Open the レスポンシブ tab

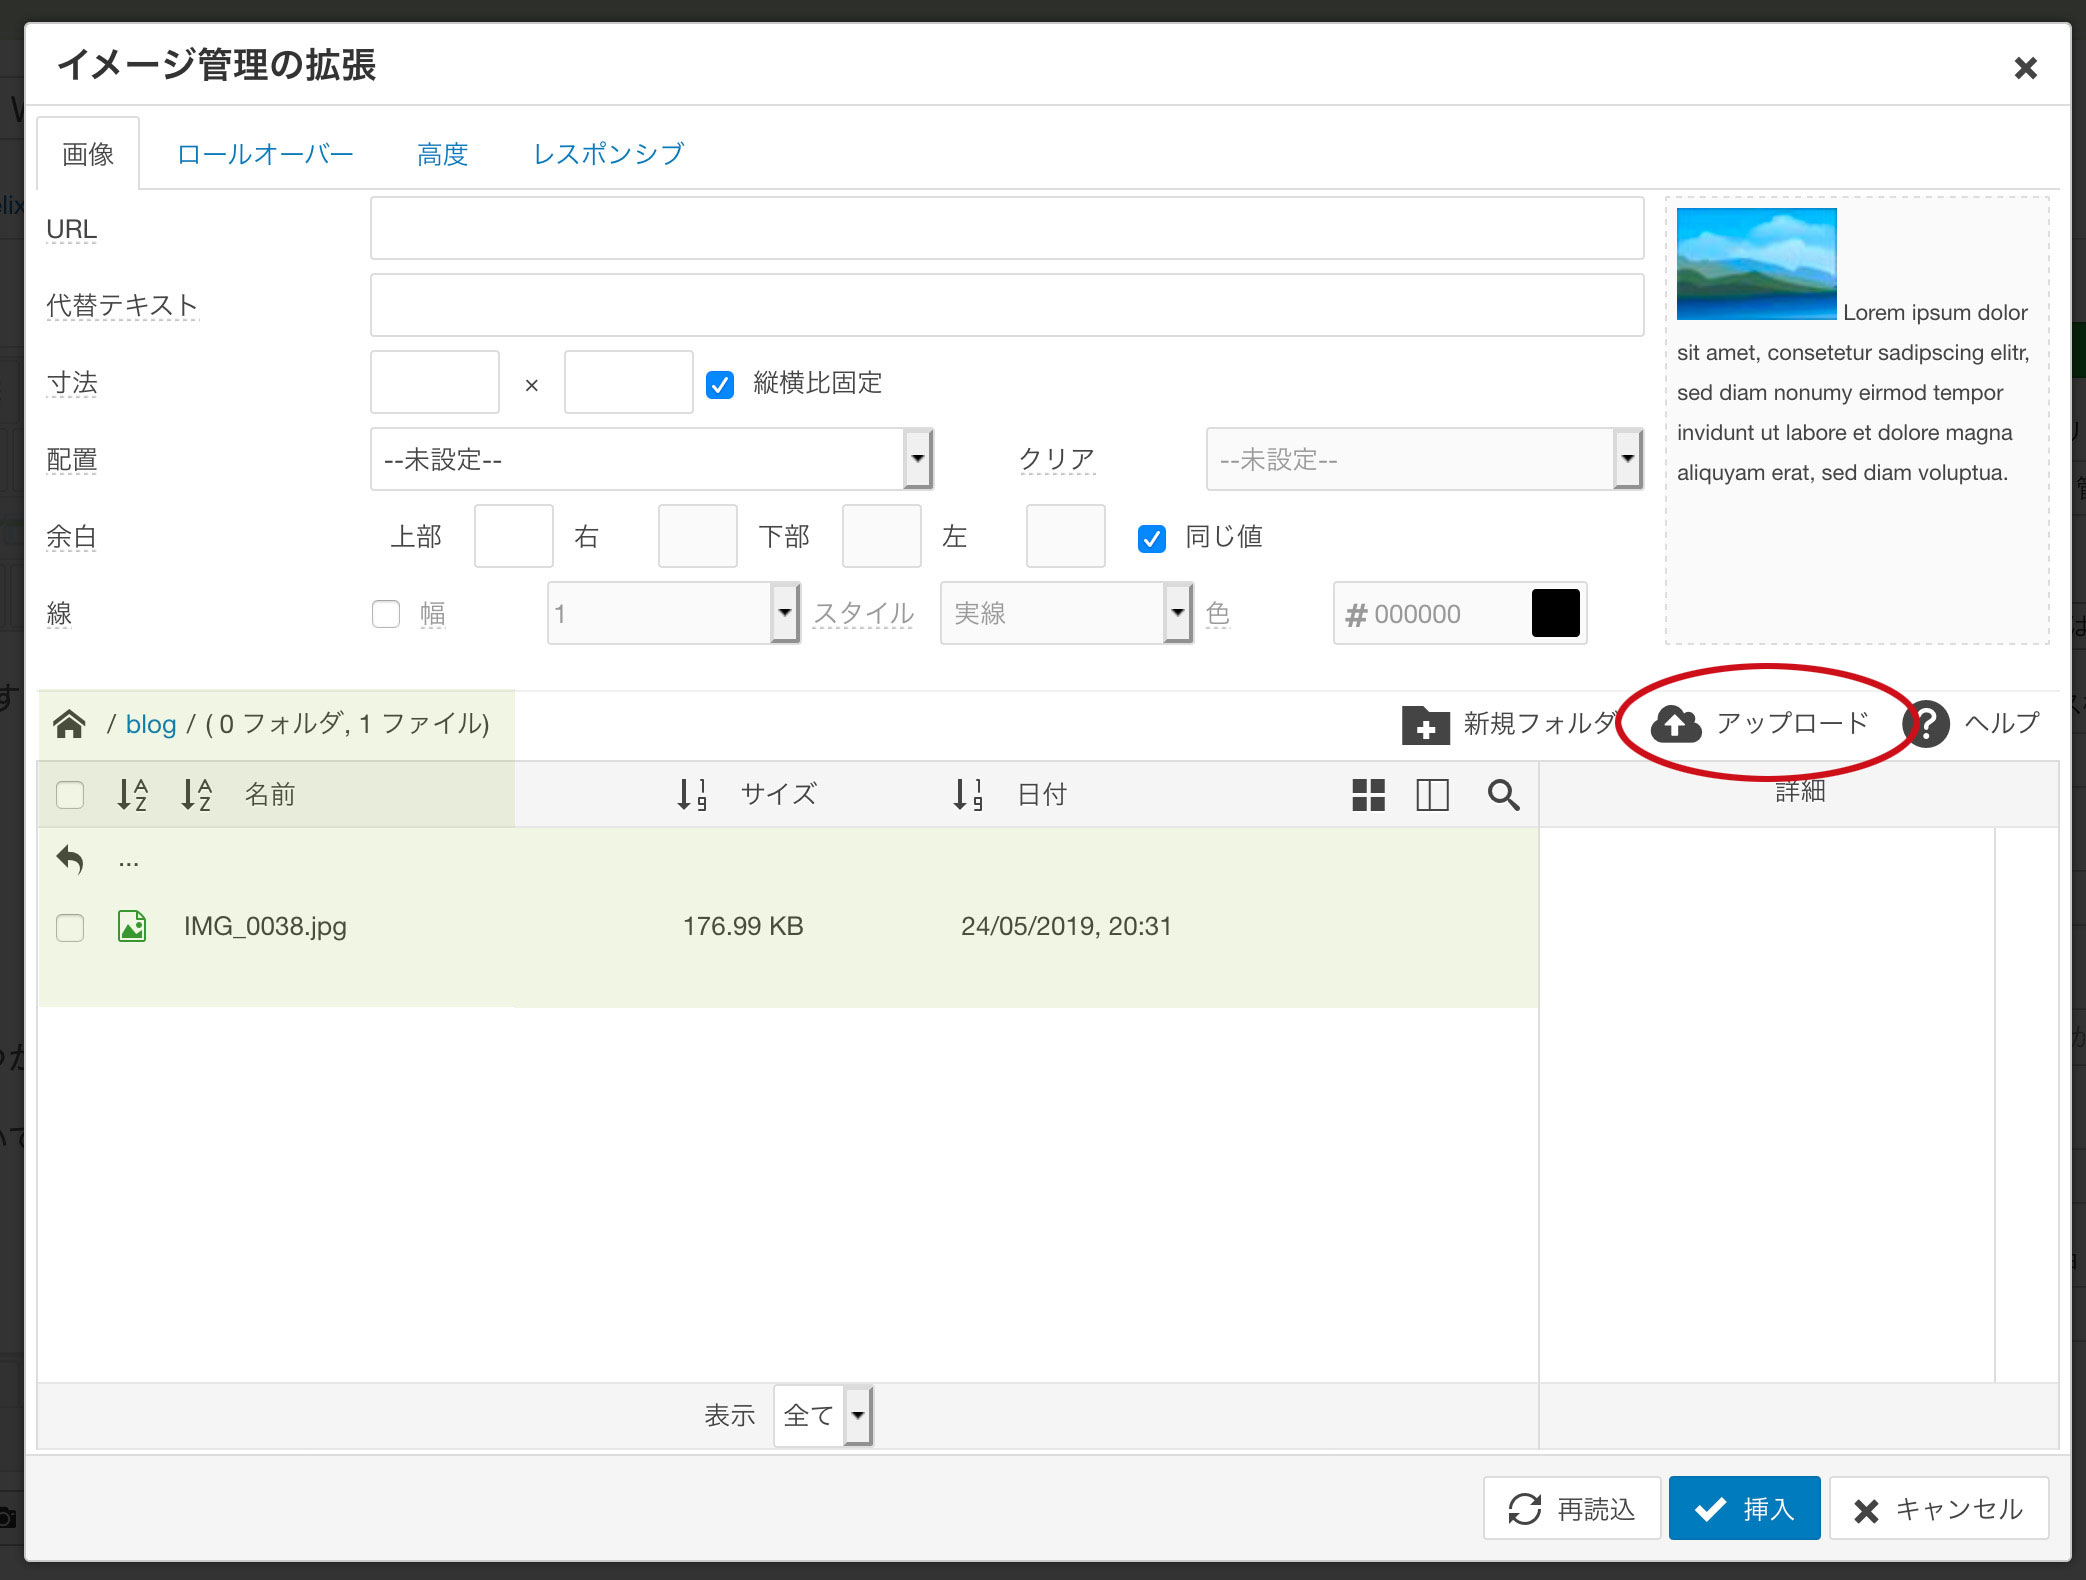(608, 154)
